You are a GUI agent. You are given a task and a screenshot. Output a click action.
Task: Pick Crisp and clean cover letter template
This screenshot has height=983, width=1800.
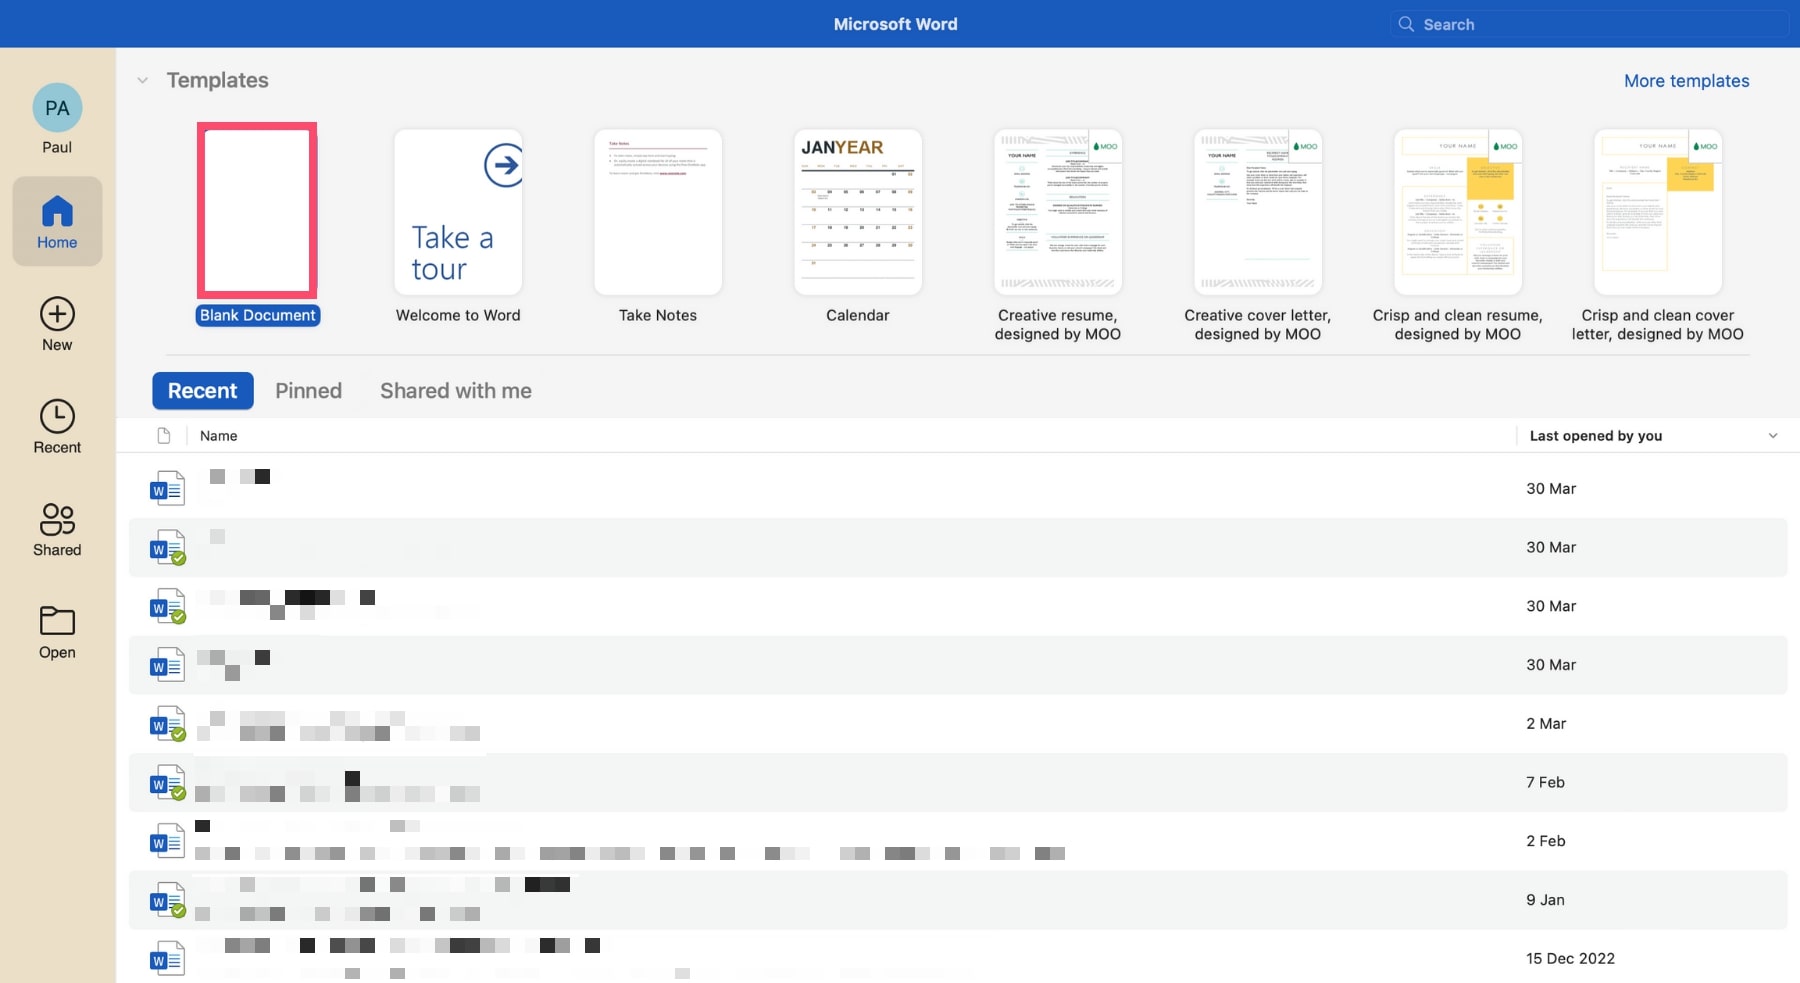[1658, 212]
